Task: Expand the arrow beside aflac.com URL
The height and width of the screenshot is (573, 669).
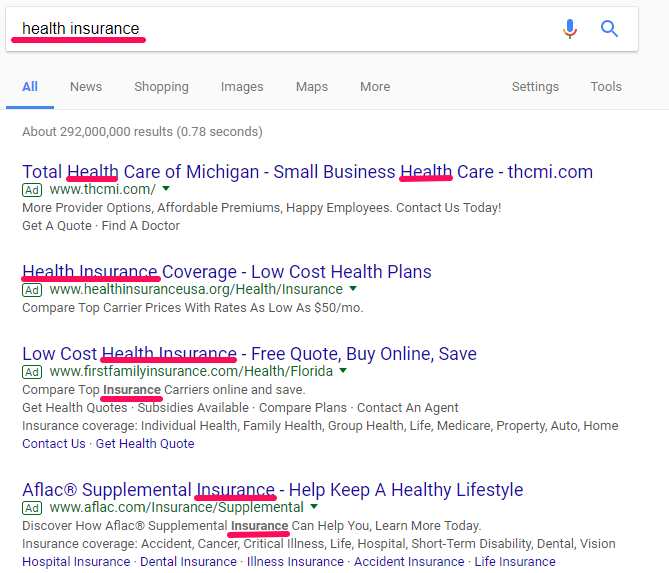Action: [314, 507]
